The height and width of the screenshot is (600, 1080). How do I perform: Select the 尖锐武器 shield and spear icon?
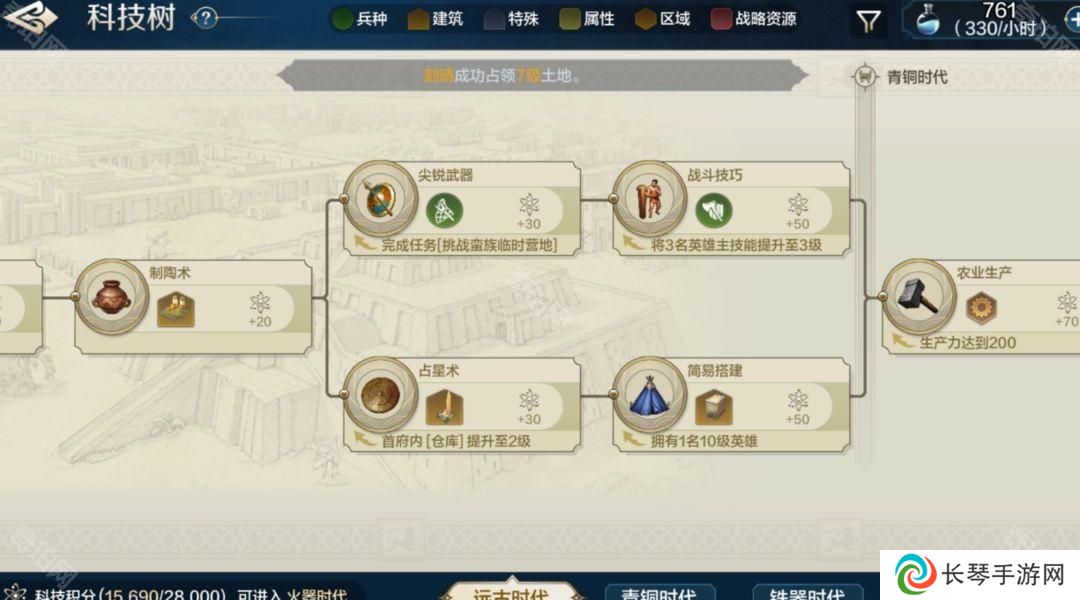(381, 199)
